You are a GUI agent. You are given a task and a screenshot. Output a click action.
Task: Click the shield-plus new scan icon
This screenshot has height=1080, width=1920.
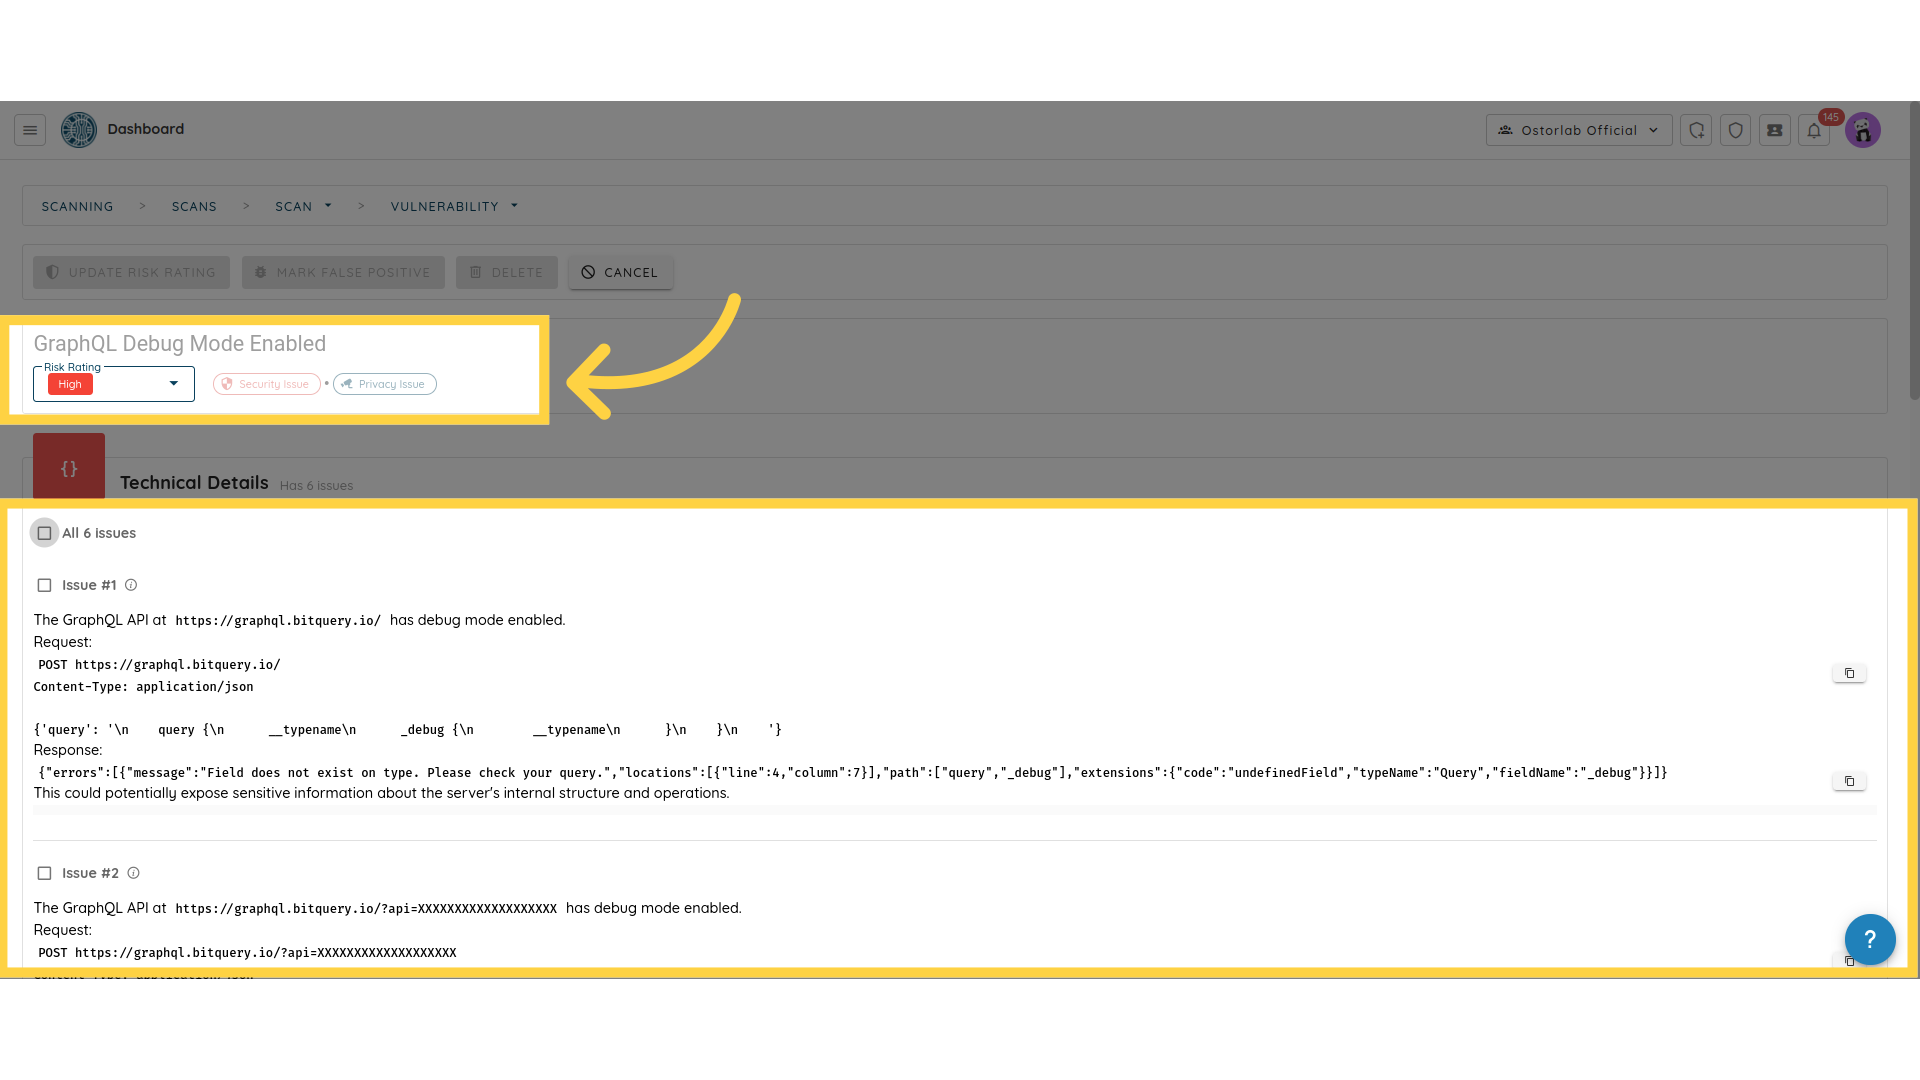(x=1696, y=130)
